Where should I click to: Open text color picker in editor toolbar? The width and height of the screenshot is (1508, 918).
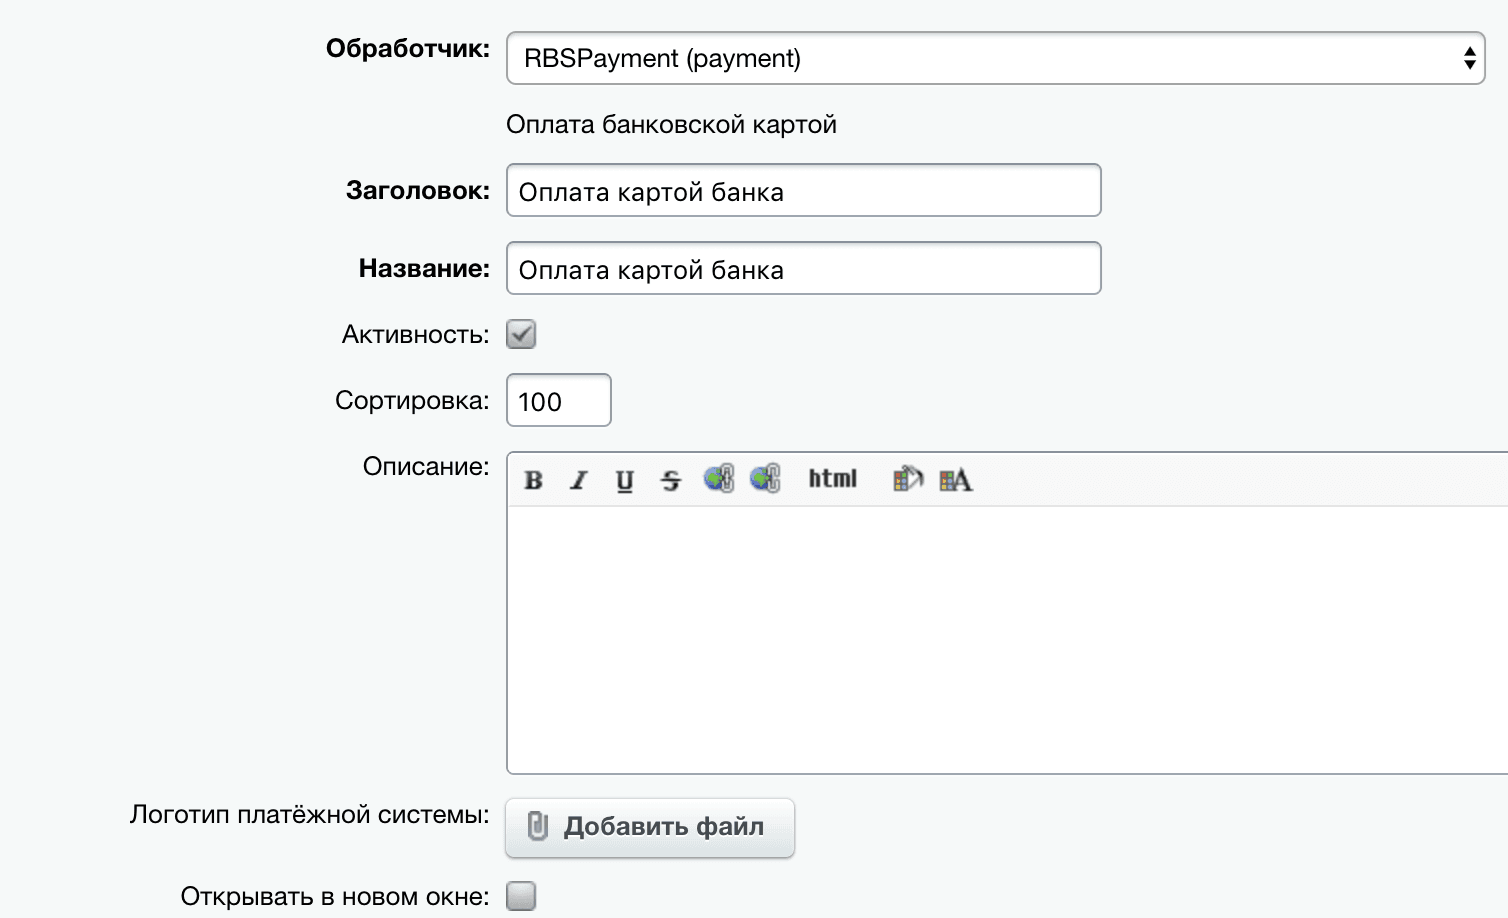[955, 480]
